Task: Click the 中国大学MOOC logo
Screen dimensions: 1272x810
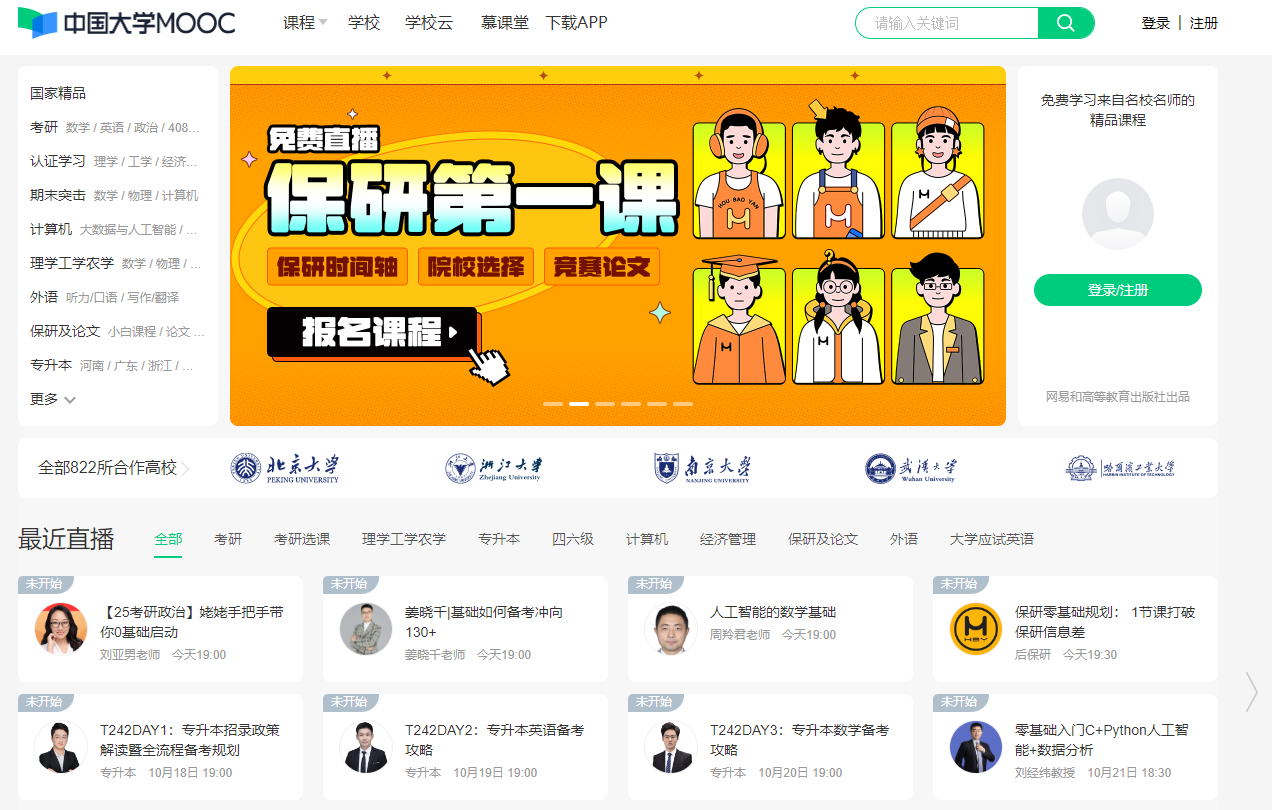Action: pos(126,23)
